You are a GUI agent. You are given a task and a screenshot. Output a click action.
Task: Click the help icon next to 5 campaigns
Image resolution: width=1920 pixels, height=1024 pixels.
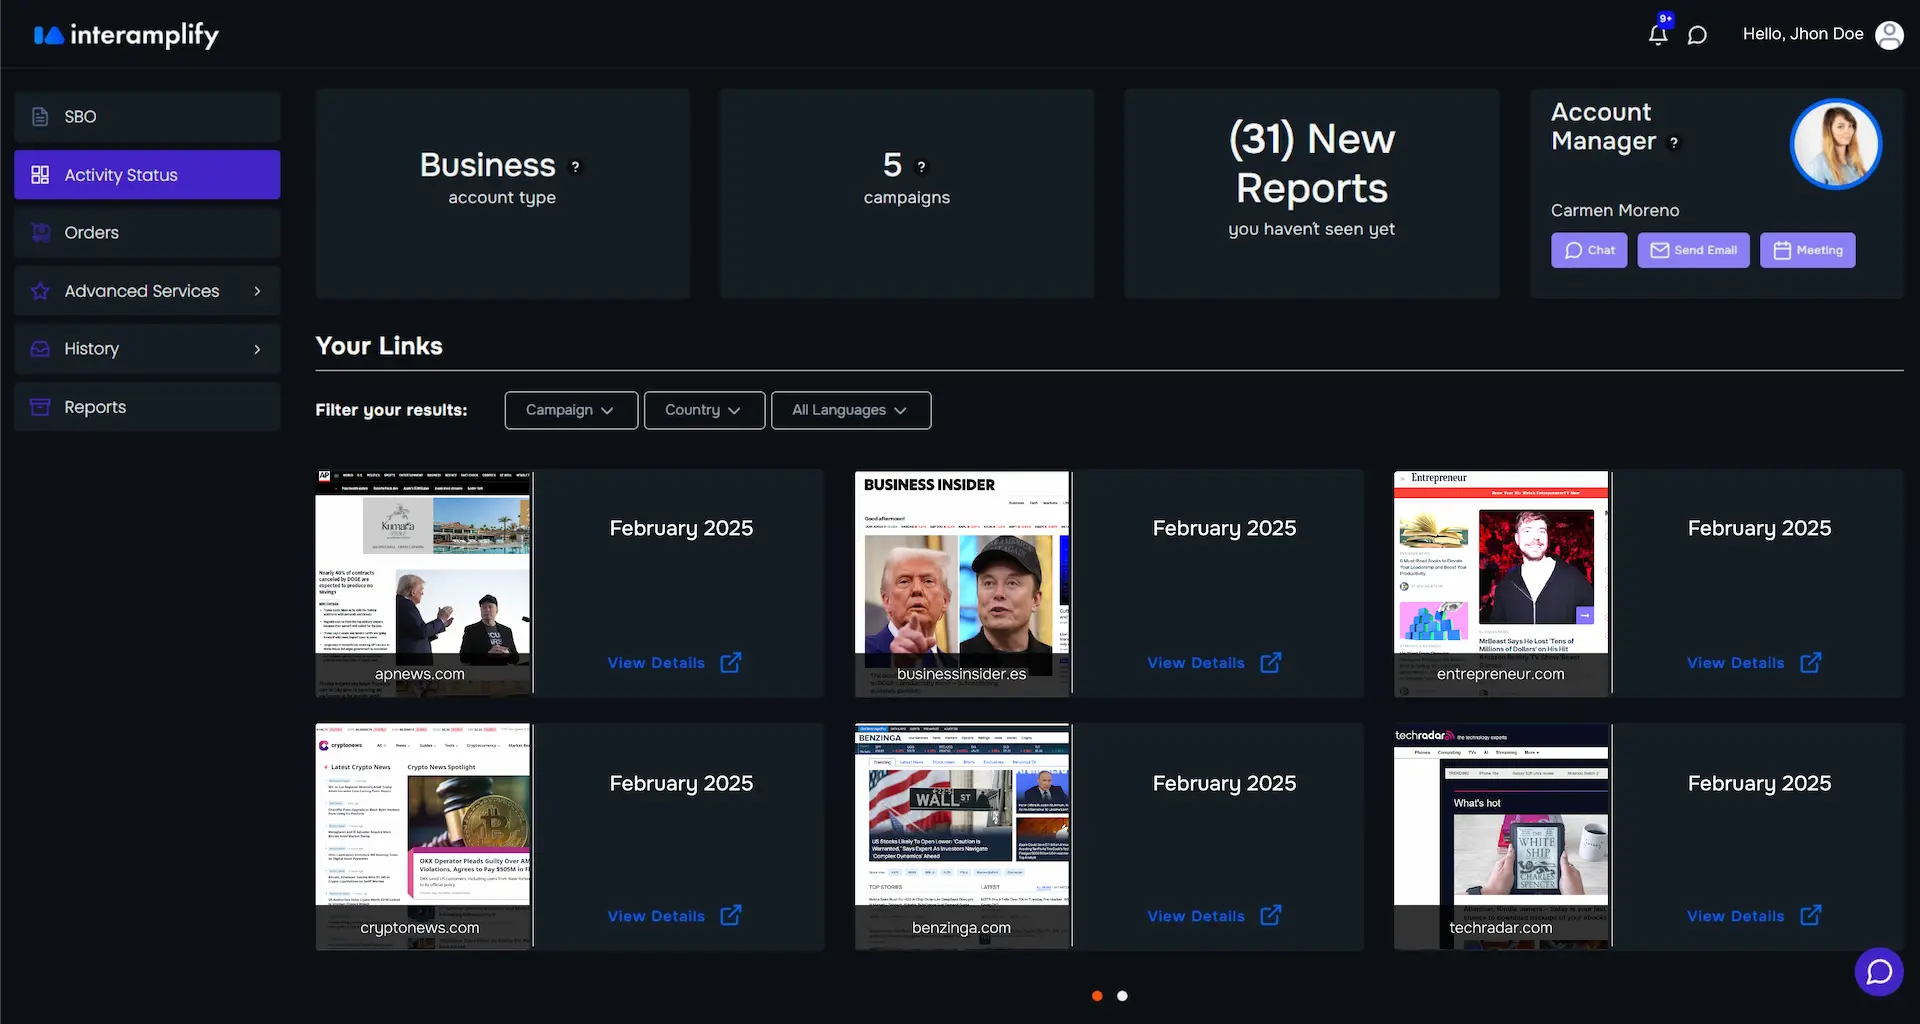click(x=921, y=167)
